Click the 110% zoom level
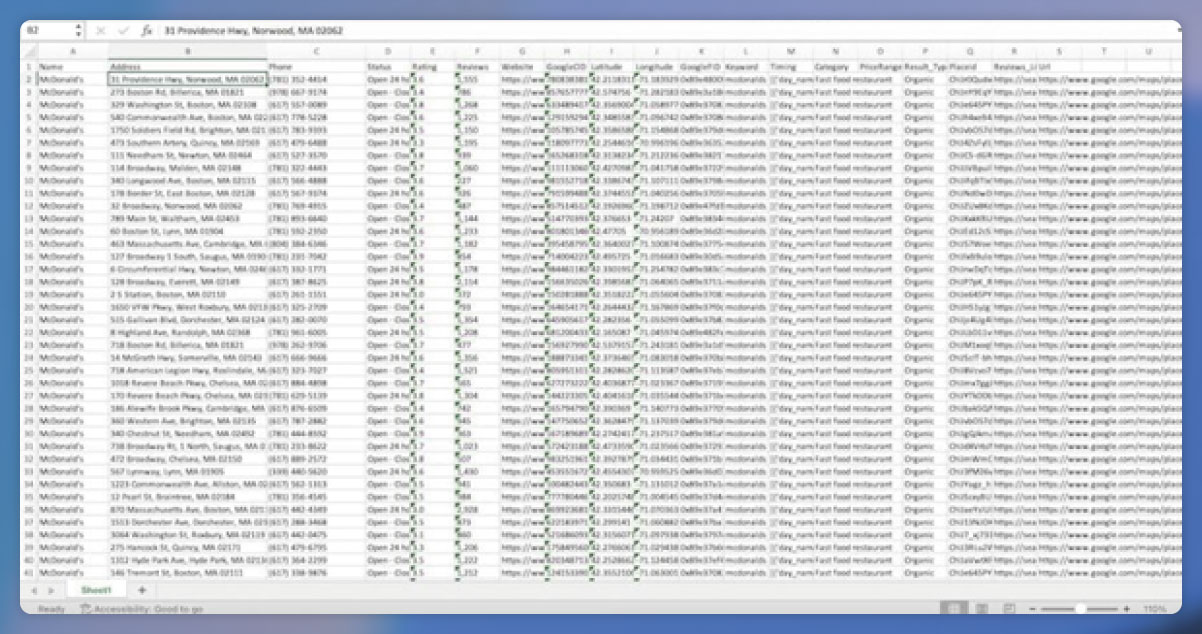This screenshot has width=1202, height=634. pyautogui.click(x=1156, y=608)
